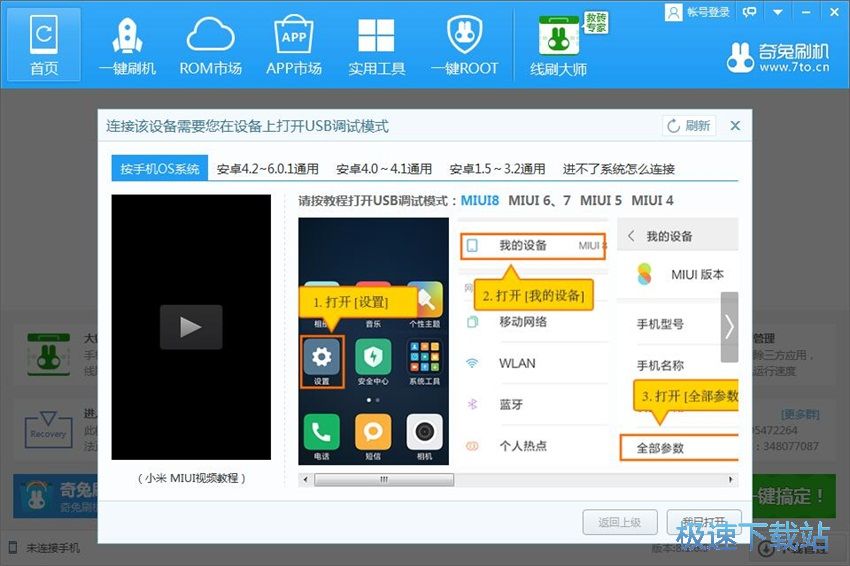
Task: Select the 安卓4.2~6.0.1通用 tab
Action: (268, 169)
